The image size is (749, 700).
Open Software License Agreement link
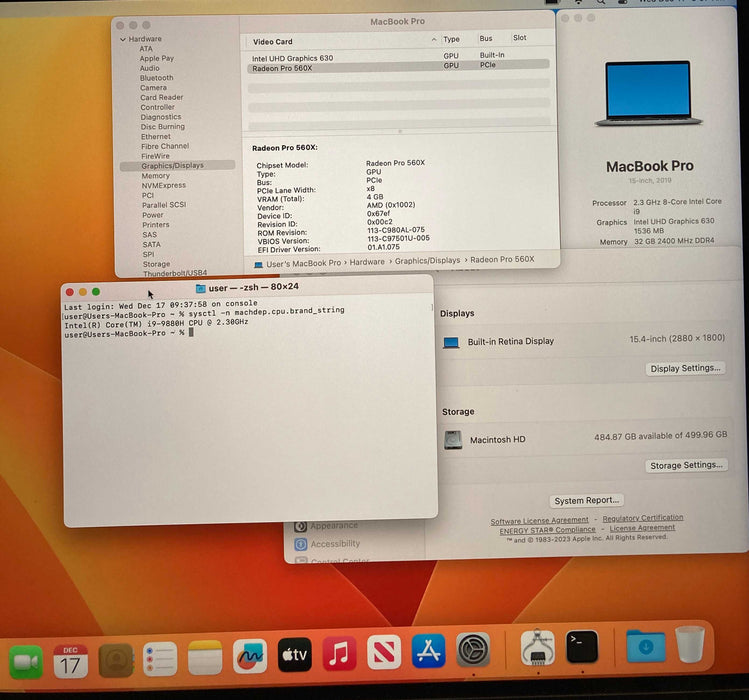(539, 521)
